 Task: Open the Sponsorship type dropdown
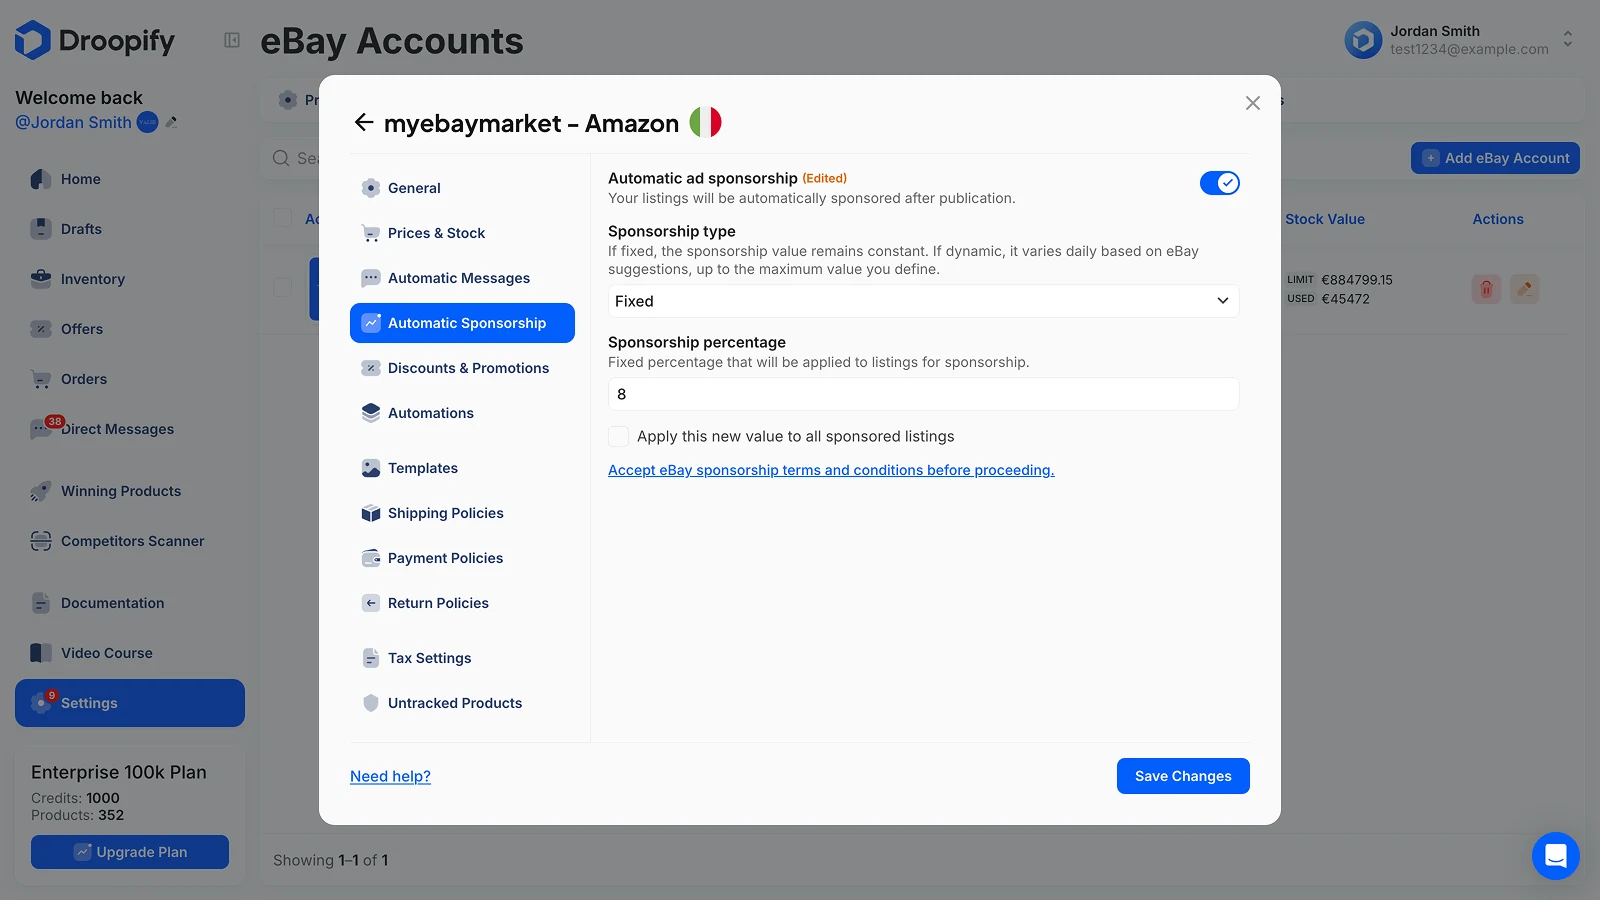click(923, 301)
